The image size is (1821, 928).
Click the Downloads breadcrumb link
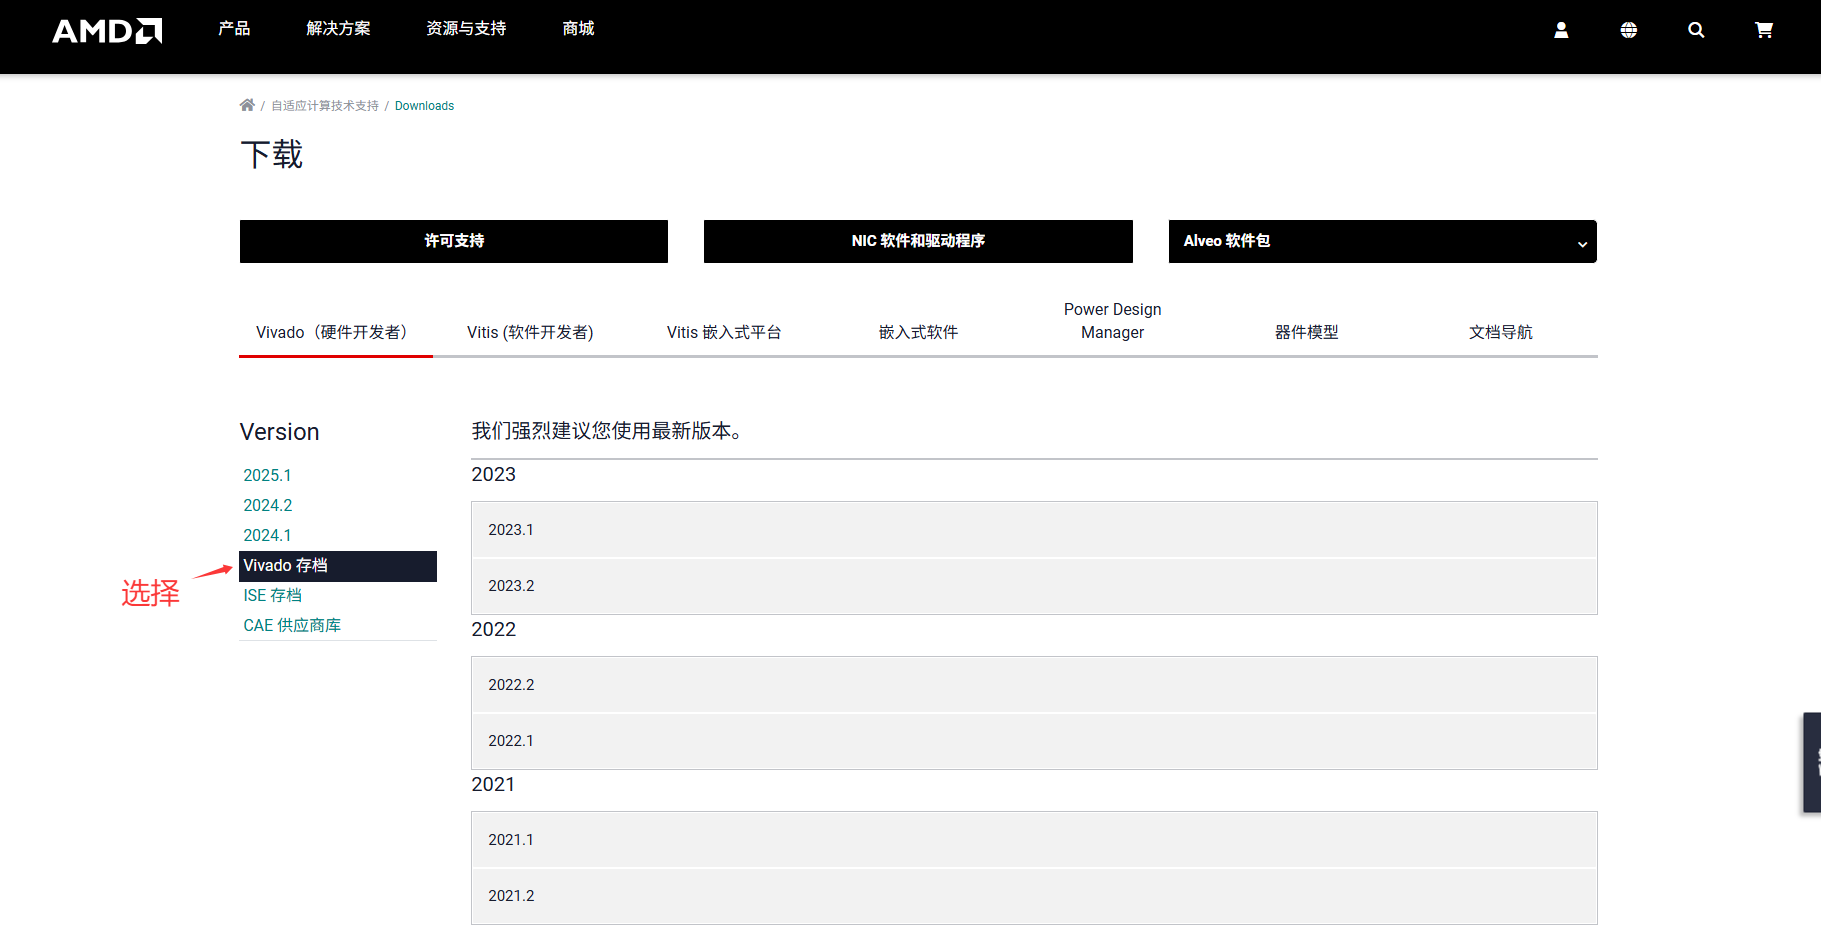424,106
